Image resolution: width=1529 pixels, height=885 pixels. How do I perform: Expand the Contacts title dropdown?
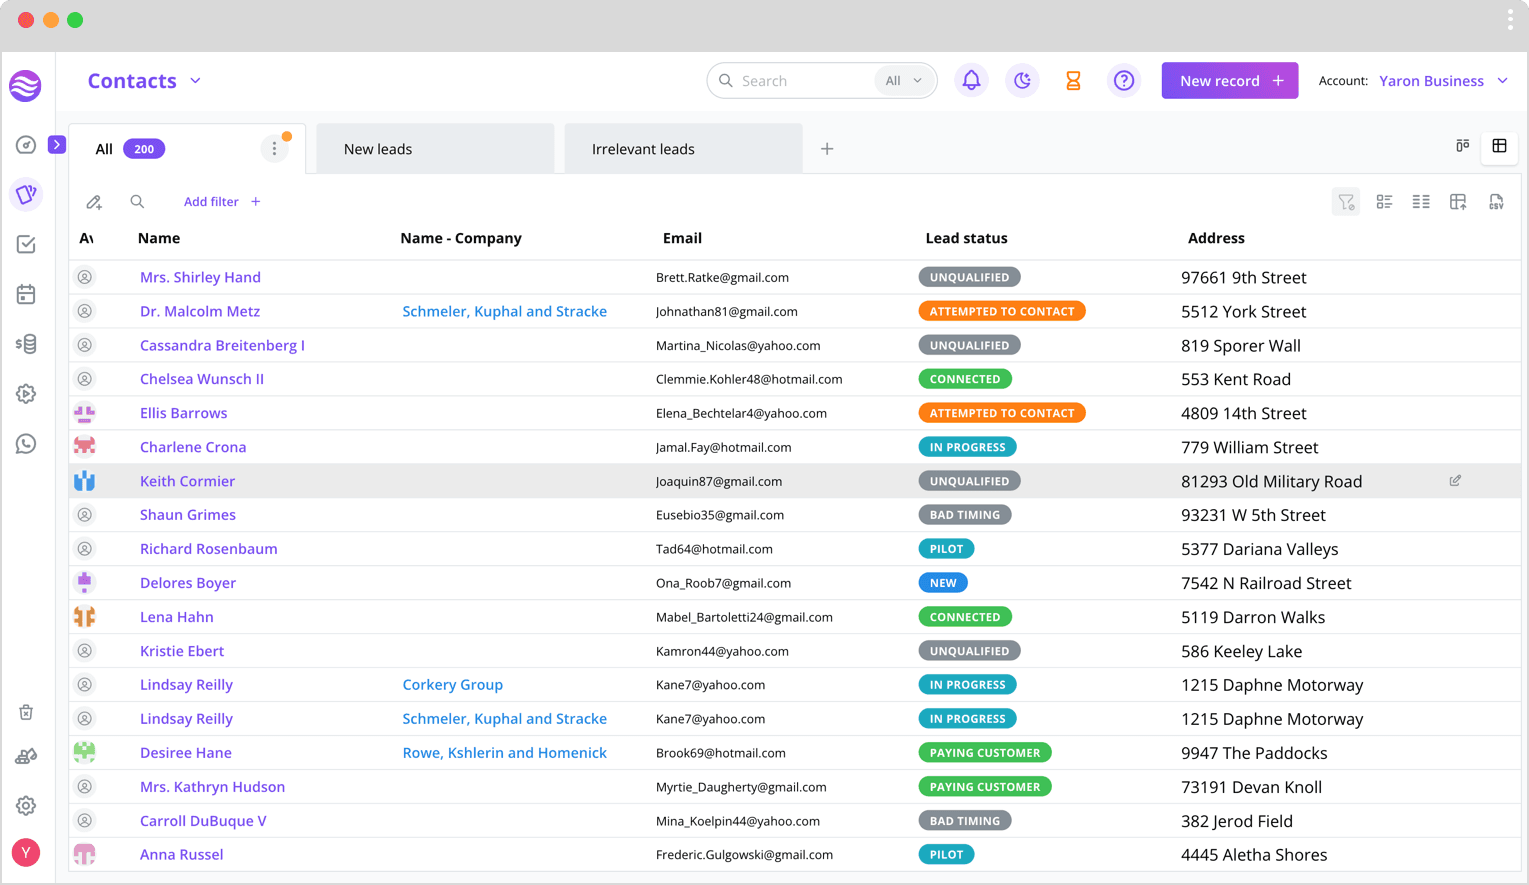195,81
